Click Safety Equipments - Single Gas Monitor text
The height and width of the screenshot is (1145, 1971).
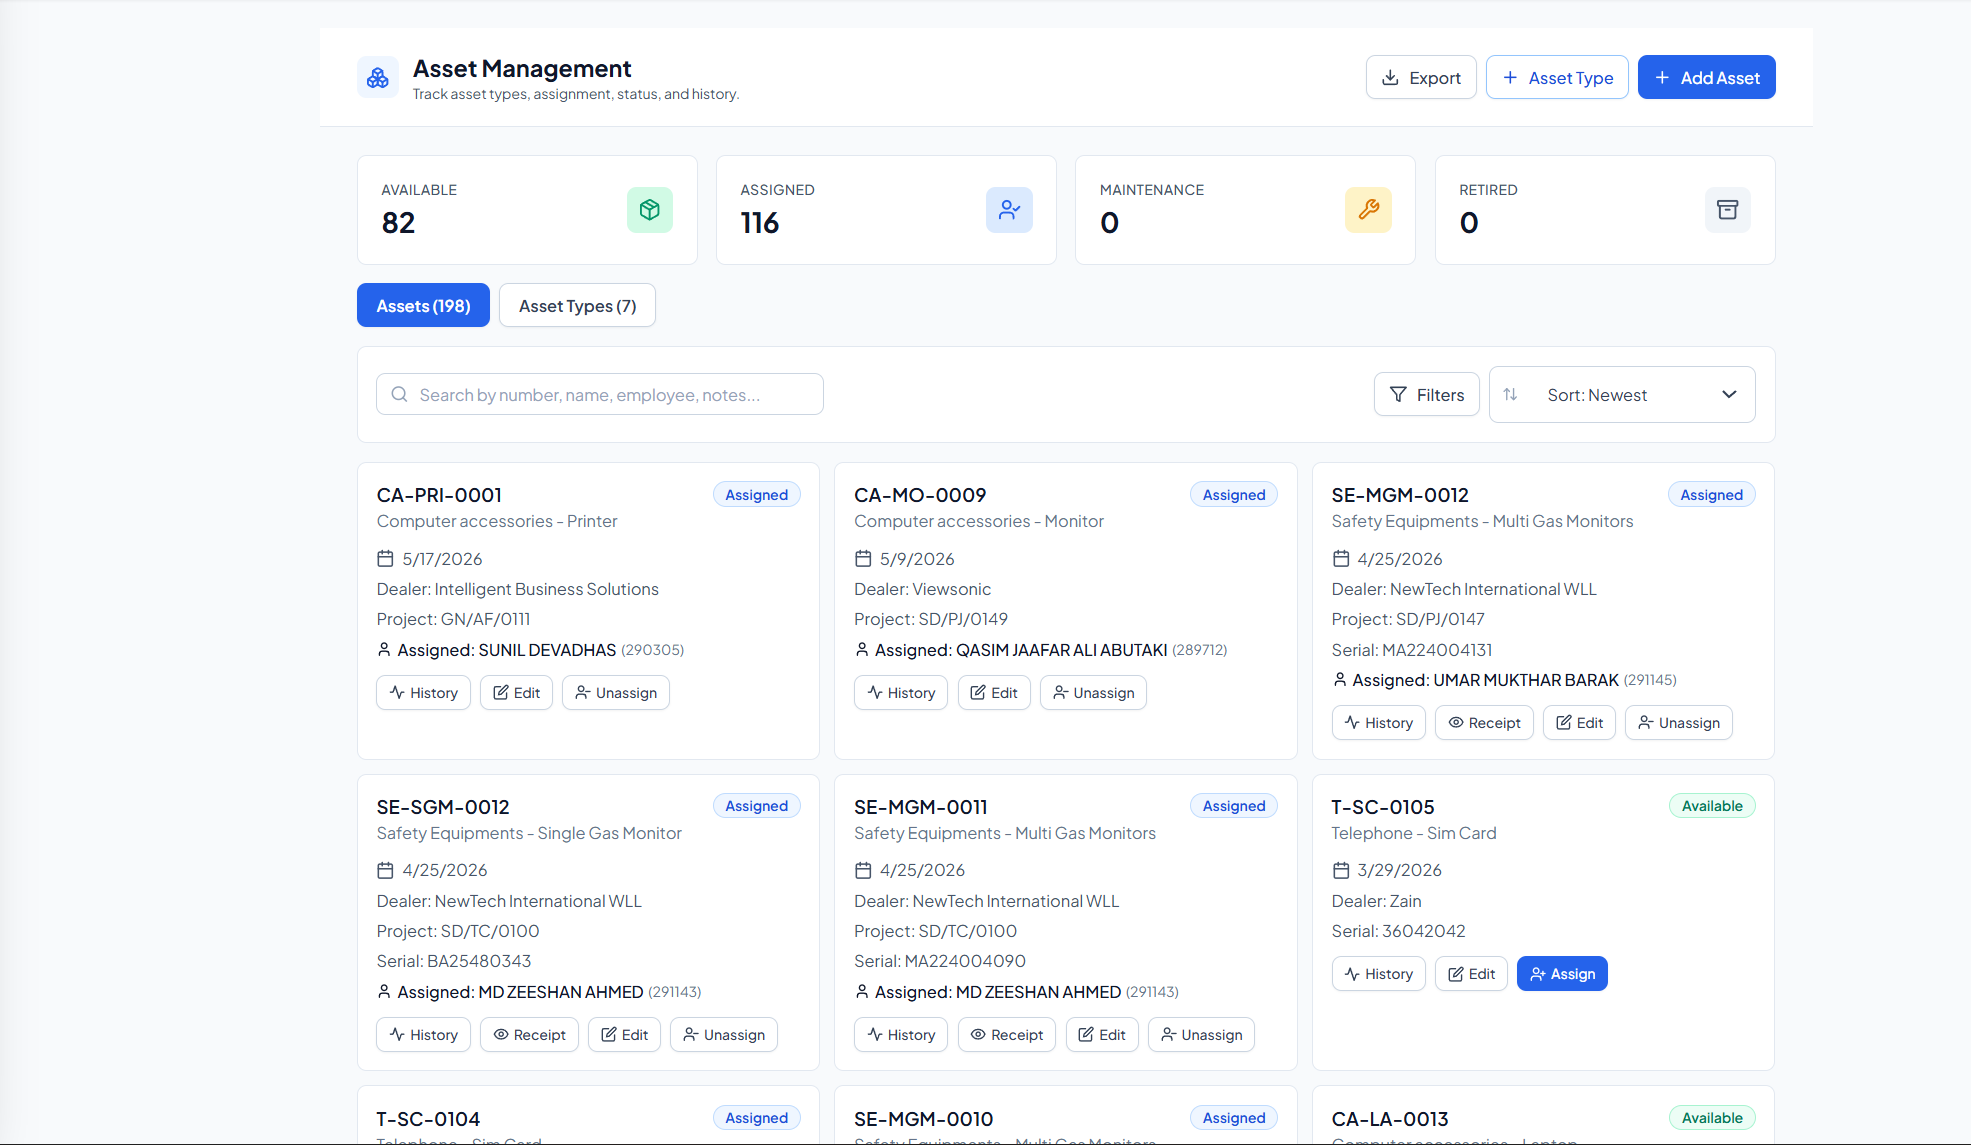pyautogui.click(x=529, y=833)
